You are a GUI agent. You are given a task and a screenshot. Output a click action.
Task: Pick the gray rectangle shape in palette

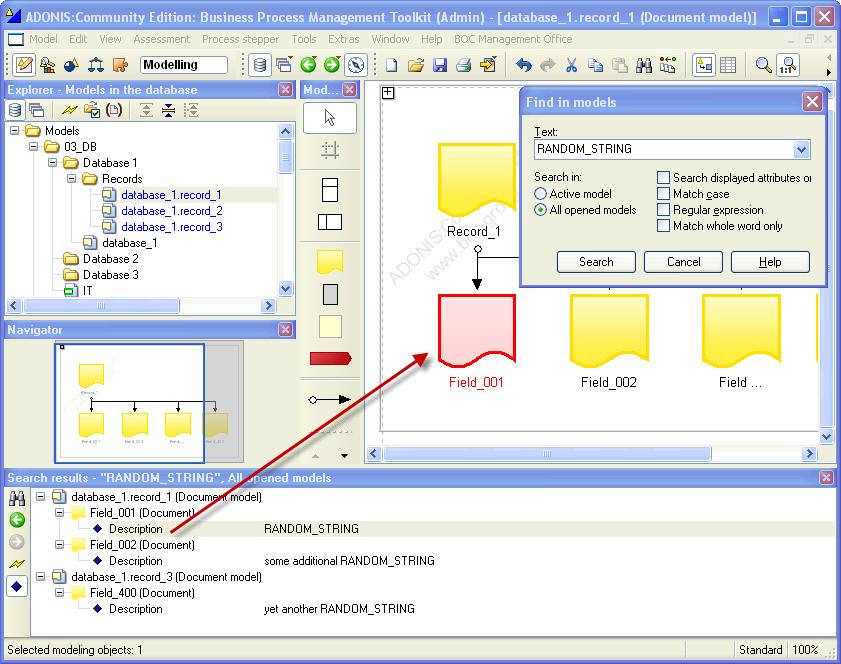pos(330,294)
